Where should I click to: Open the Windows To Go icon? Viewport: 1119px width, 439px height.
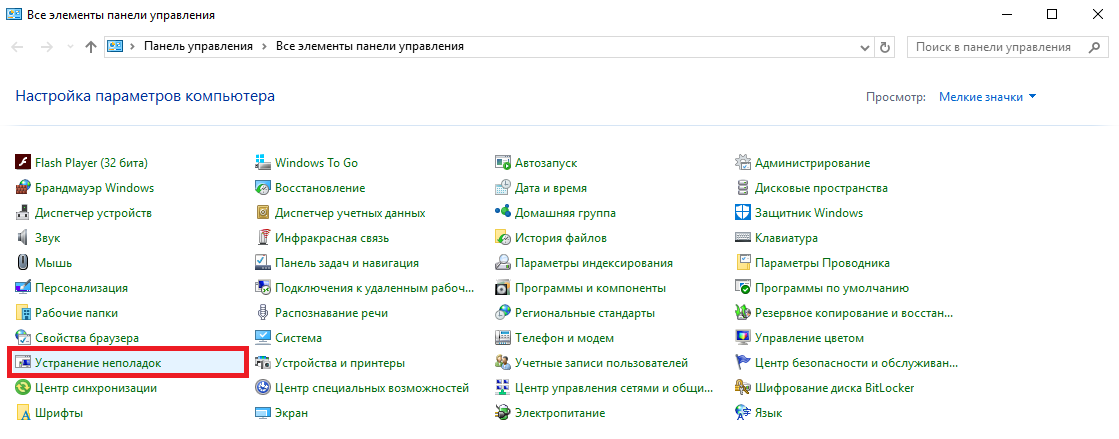(263, 163)
